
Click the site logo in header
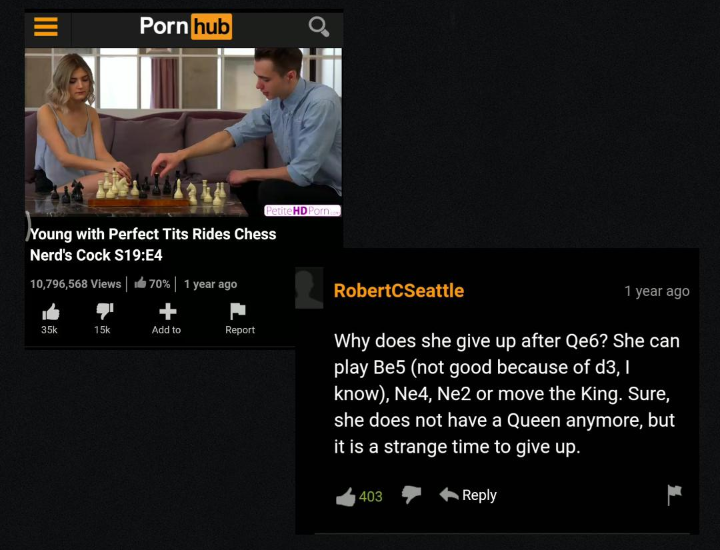tap(186, 26)
